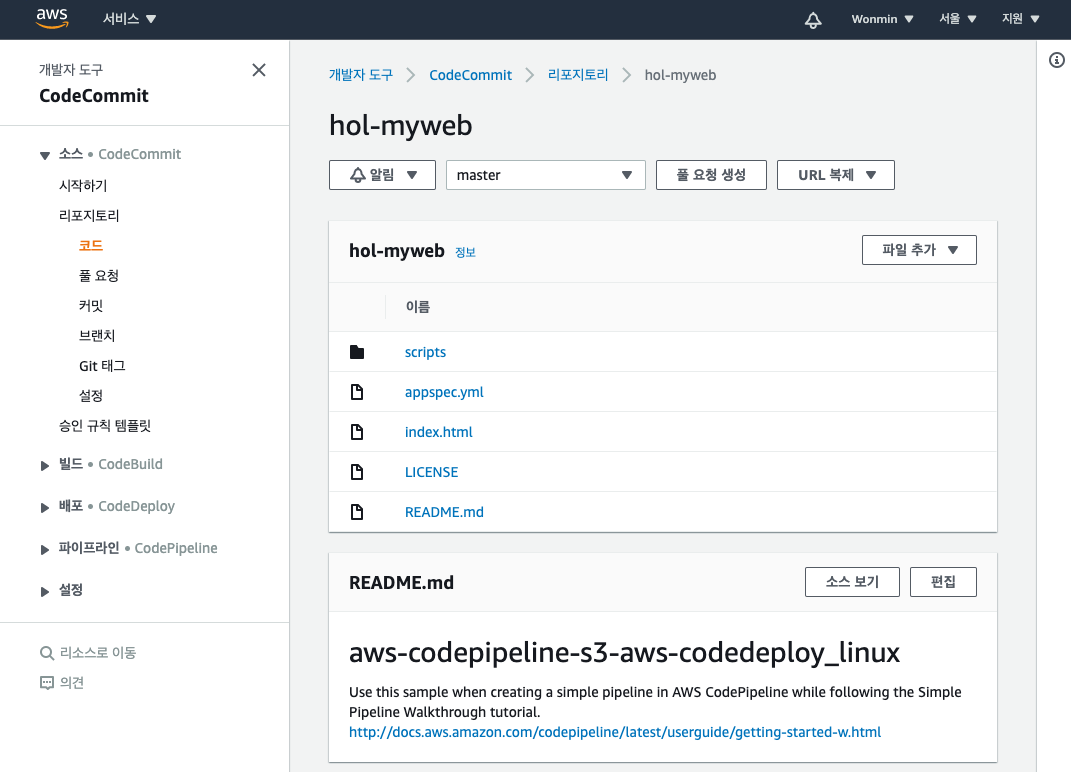Viewport: 1071px width, 772px height.
Task: Expand the 빌드 CodeBuild section
Action: point(45,465)
